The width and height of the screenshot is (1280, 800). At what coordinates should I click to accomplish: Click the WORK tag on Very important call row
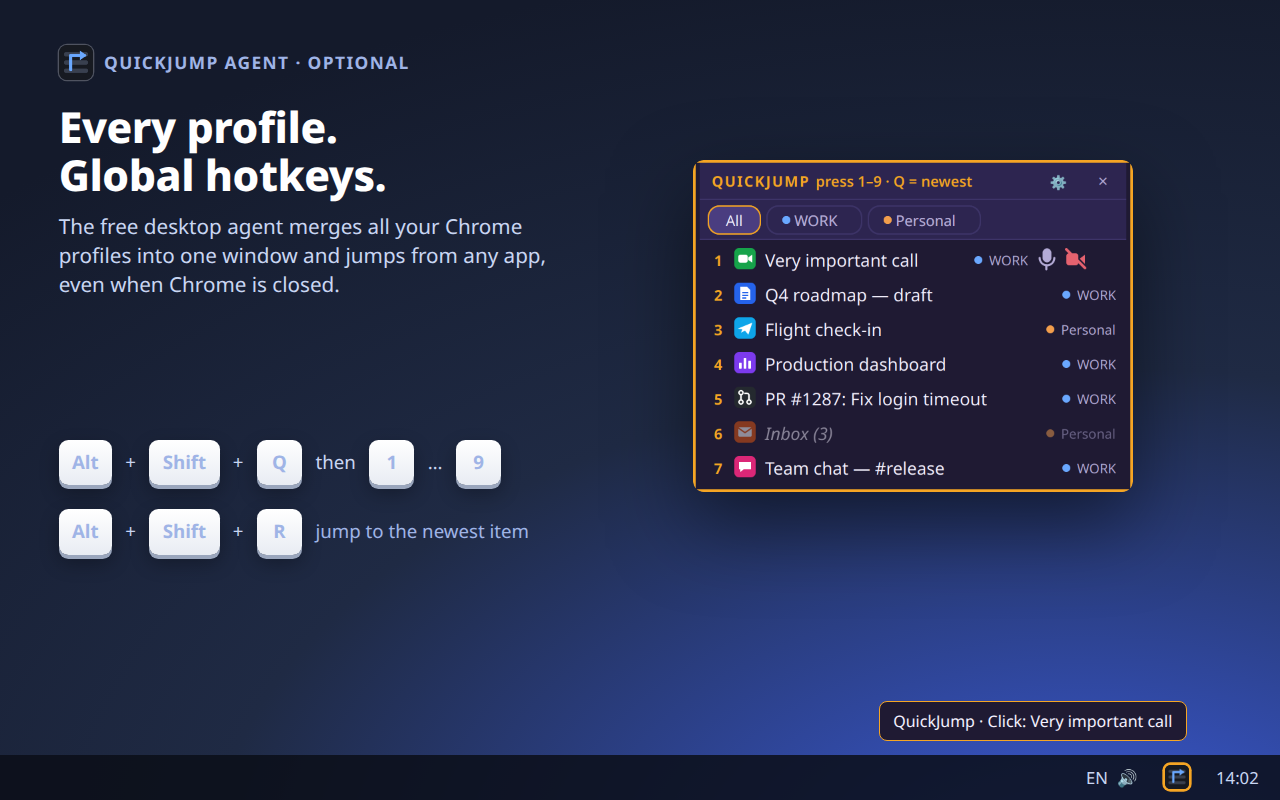[x=1002, y=260]
